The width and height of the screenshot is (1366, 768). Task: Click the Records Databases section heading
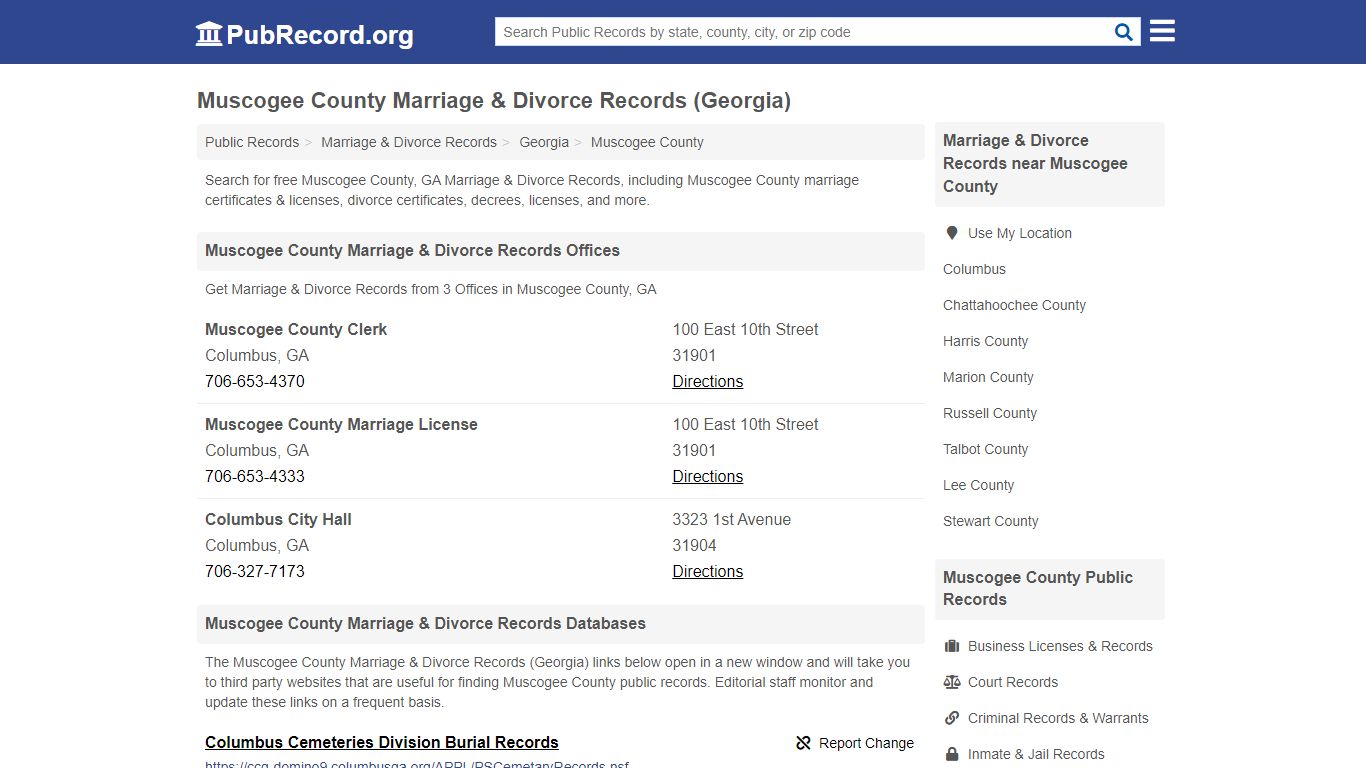[x=425, y=623]
